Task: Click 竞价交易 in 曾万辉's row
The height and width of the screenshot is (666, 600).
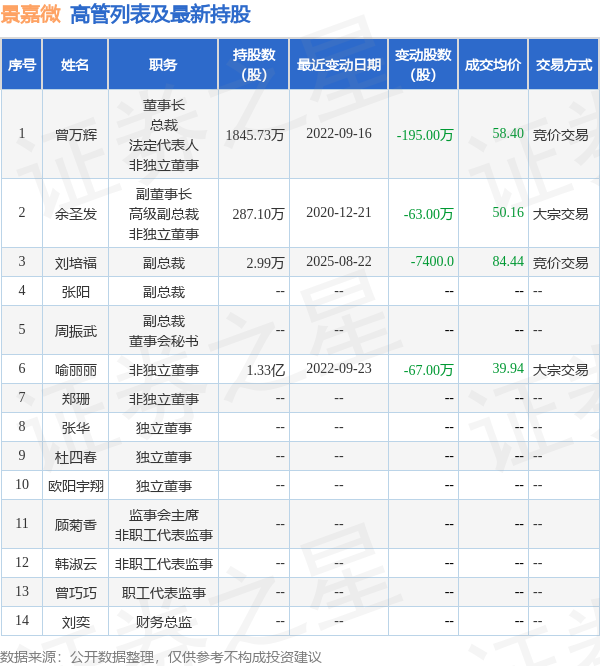Action: pyautogui.click(x=561, y=135)
